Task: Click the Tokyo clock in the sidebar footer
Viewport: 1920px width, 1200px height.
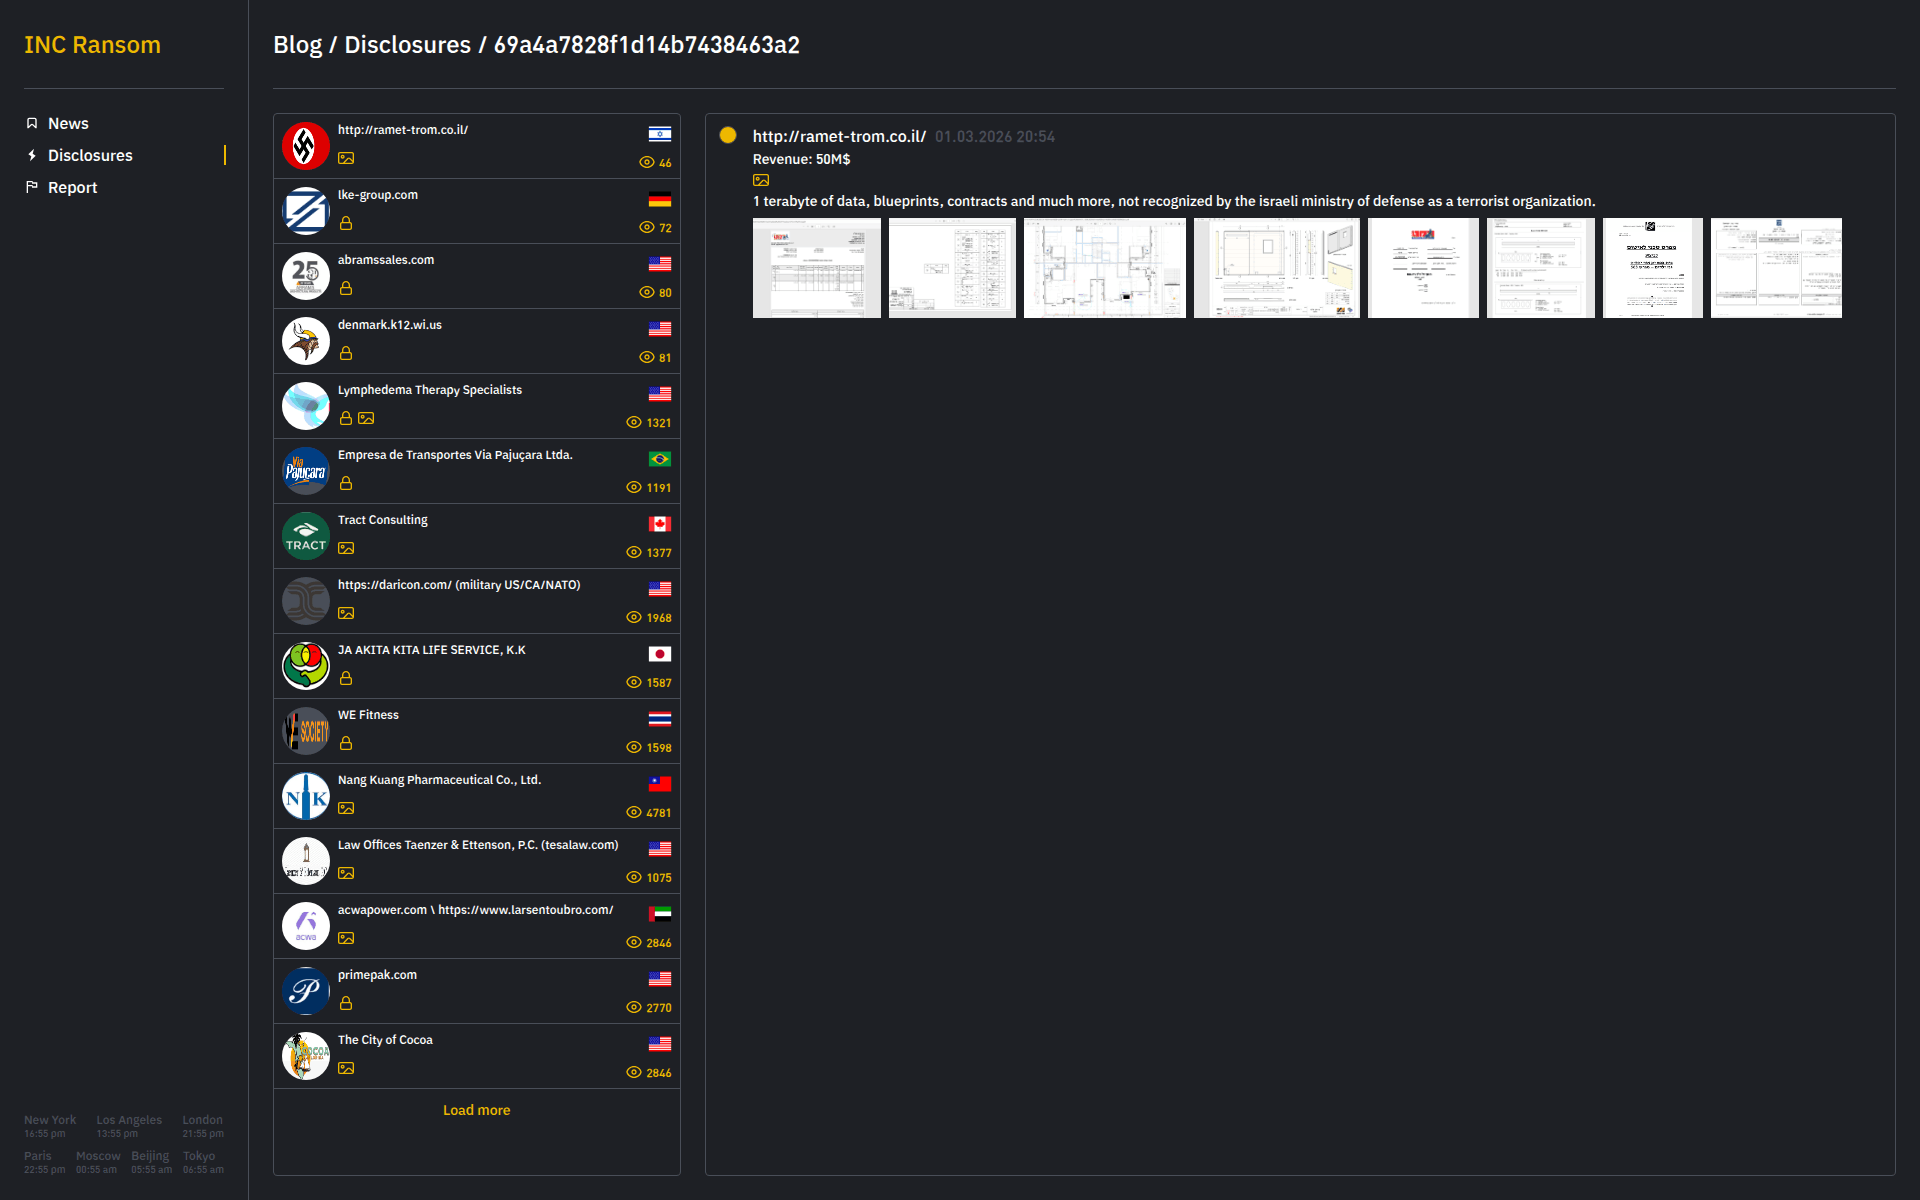Action: 203,1162
